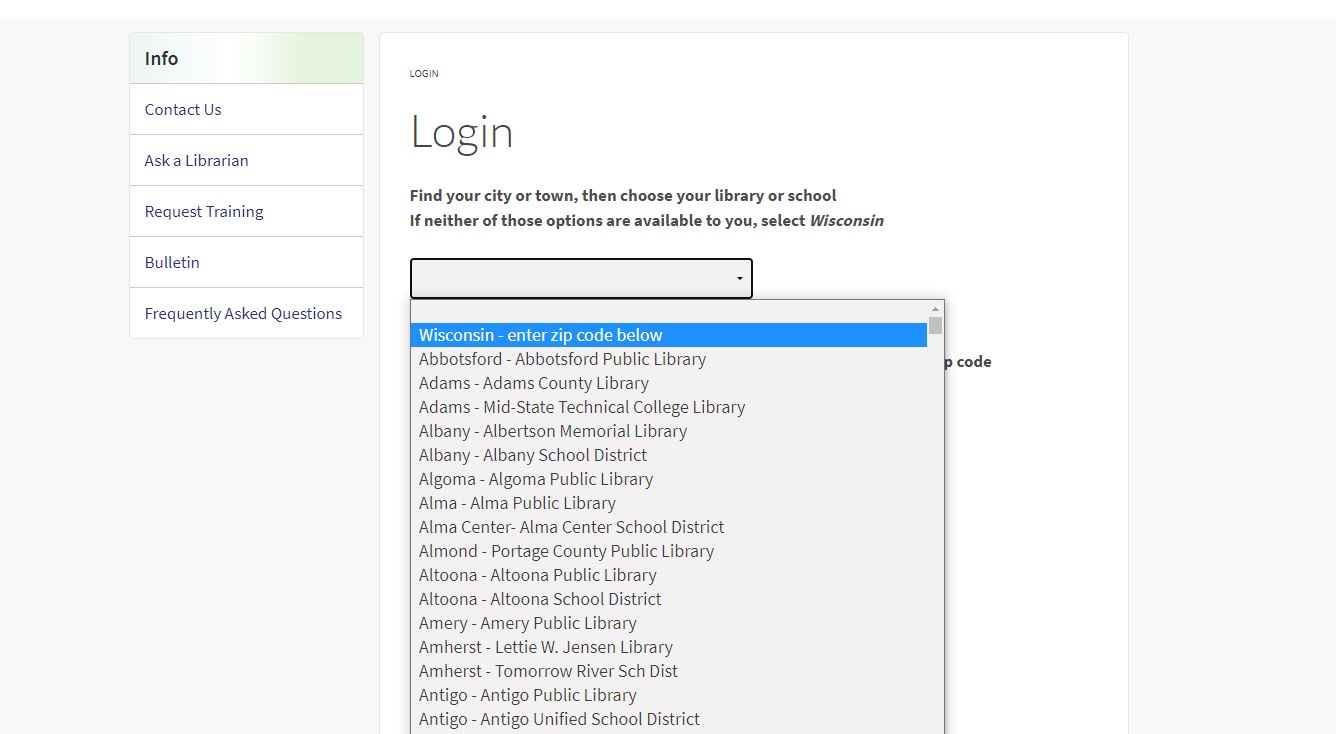Open Frequently Asked Questions

click(243, 314)
